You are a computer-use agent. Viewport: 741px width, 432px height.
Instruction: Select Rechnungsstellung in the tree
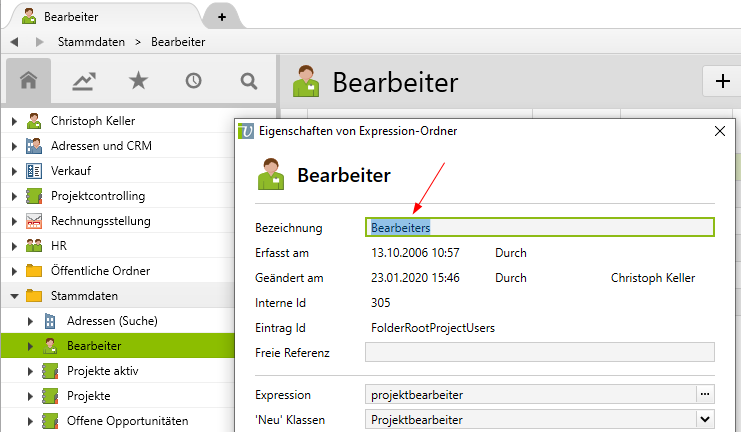click(100, 221)
